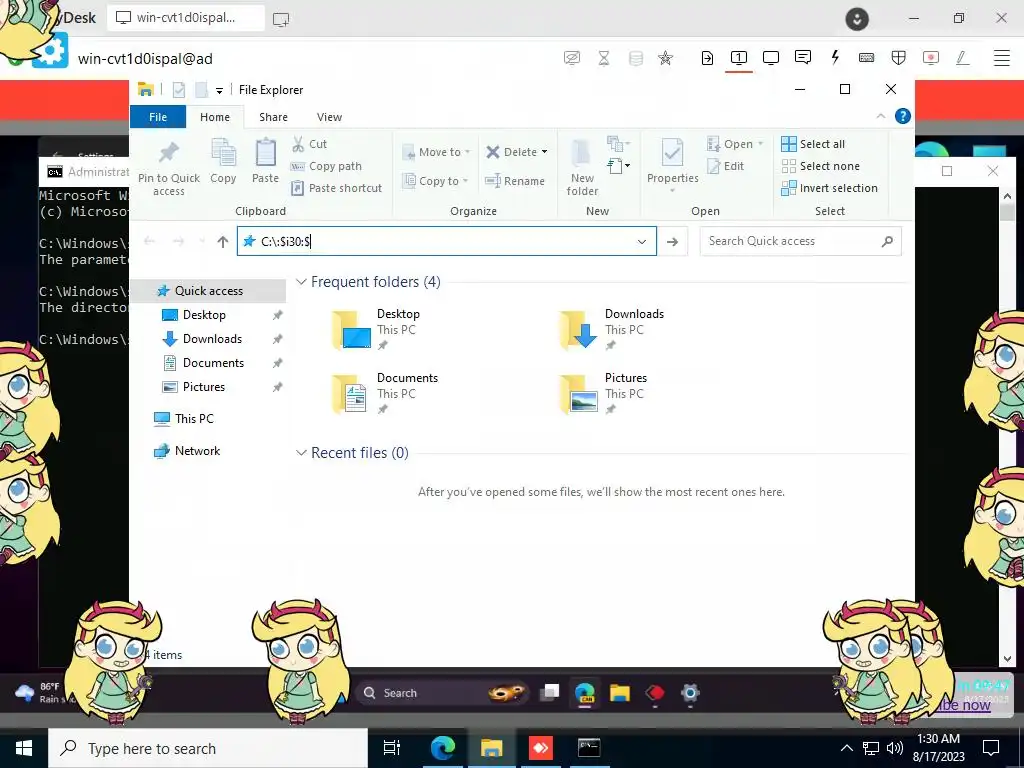Open Microsoft Edge on local taskbar

tap(443, 748)
